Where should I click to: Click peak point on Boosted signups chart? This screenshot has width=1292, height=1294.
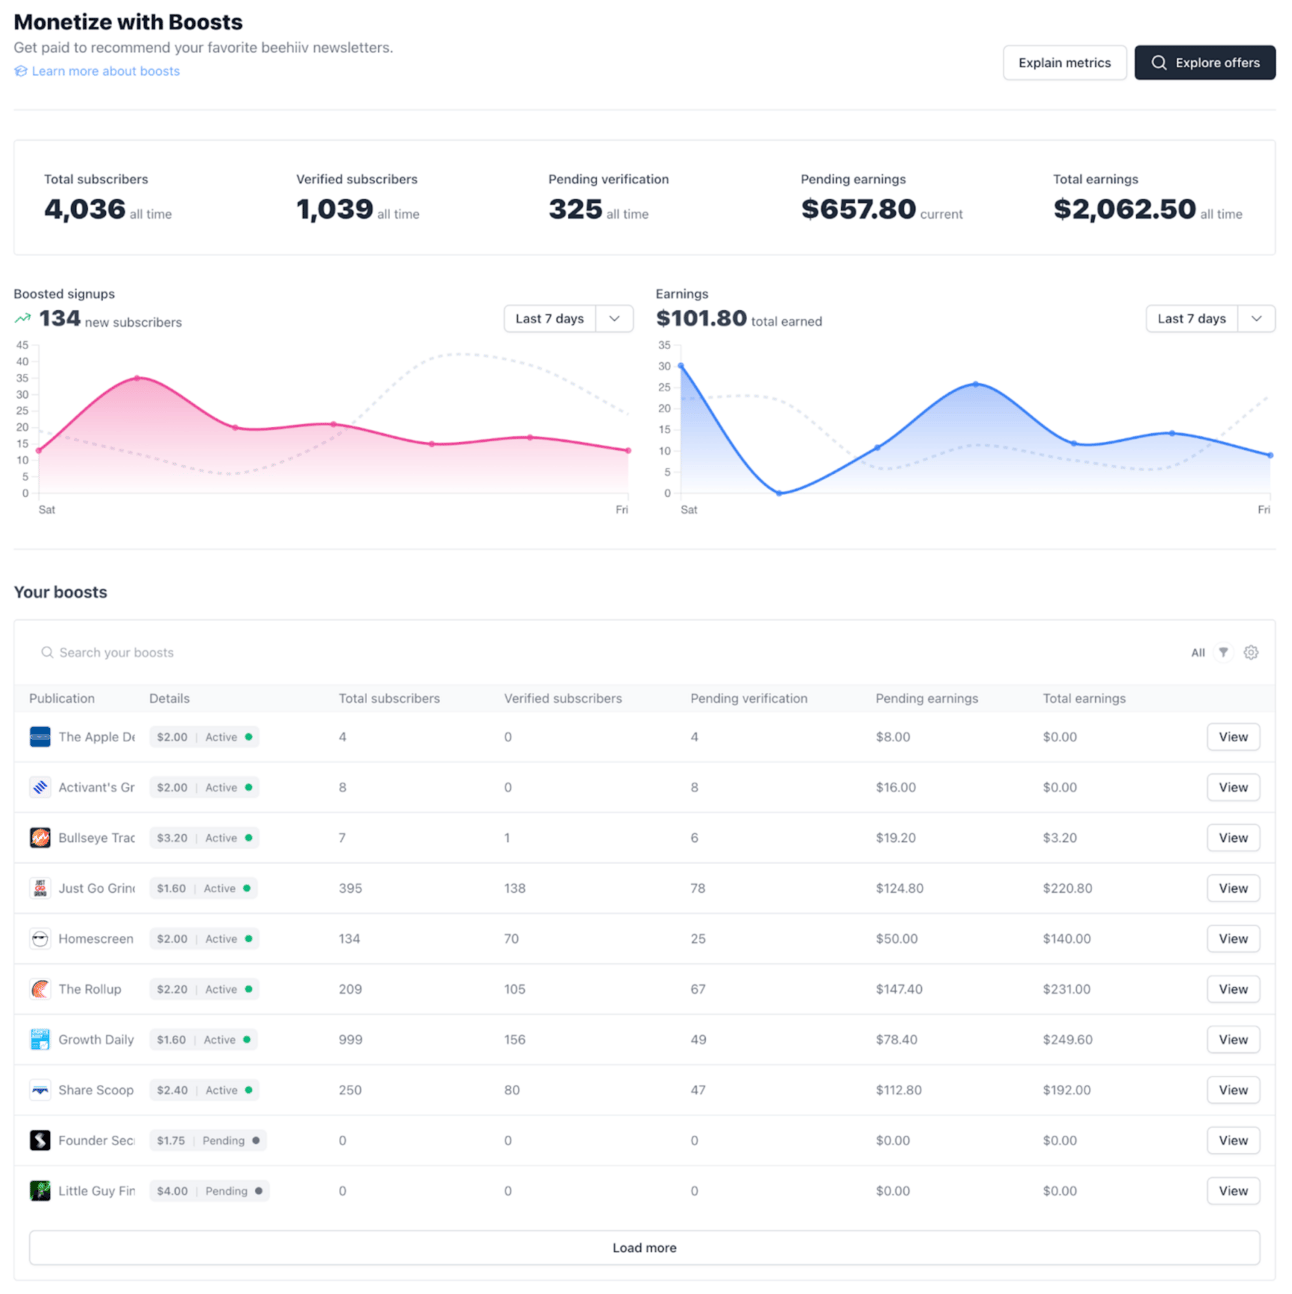pyautogui.click(x=137, y=378)
